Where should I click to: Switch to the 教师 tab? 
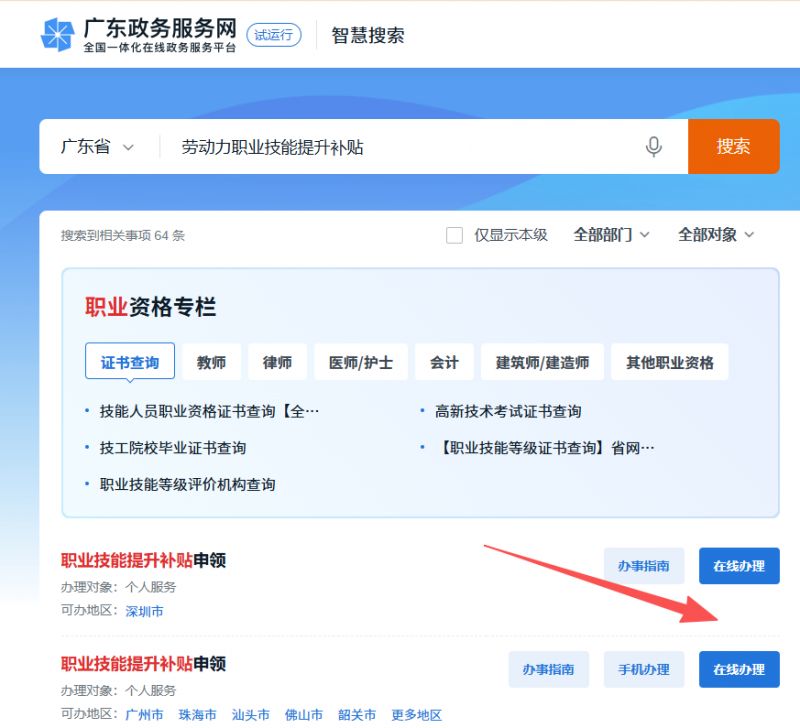[x=211, y=362]
